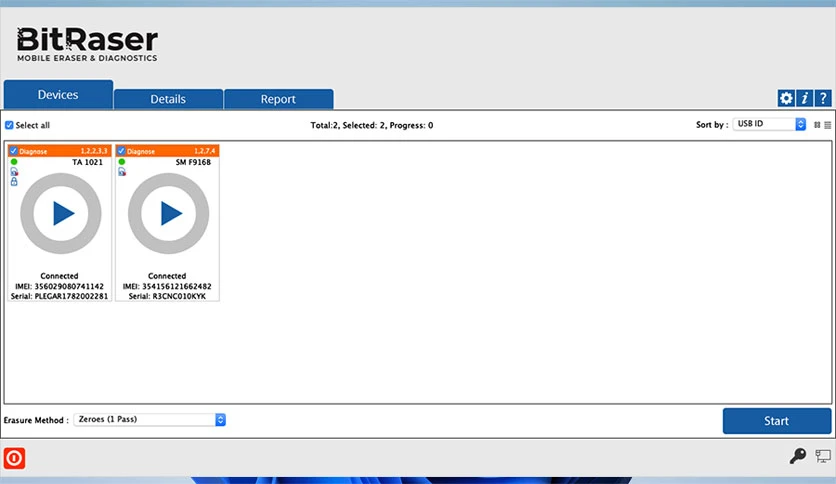Click the USB ID 1,2,7,4 label

(x=205, y=151)
